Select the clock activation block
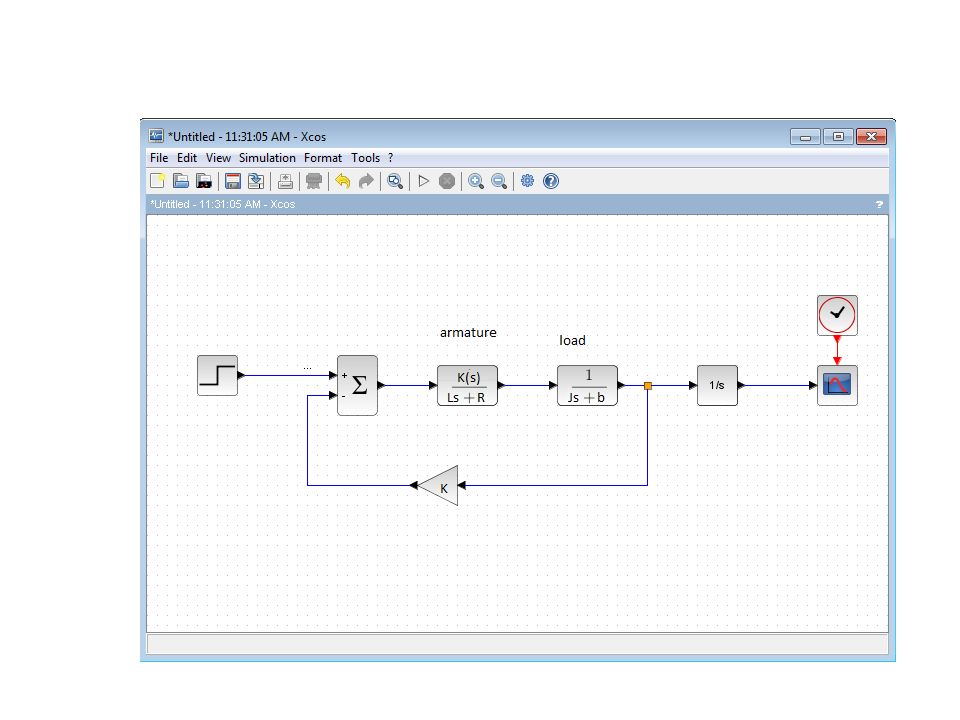This screenshot has height=720, width=960. point(837,315)
